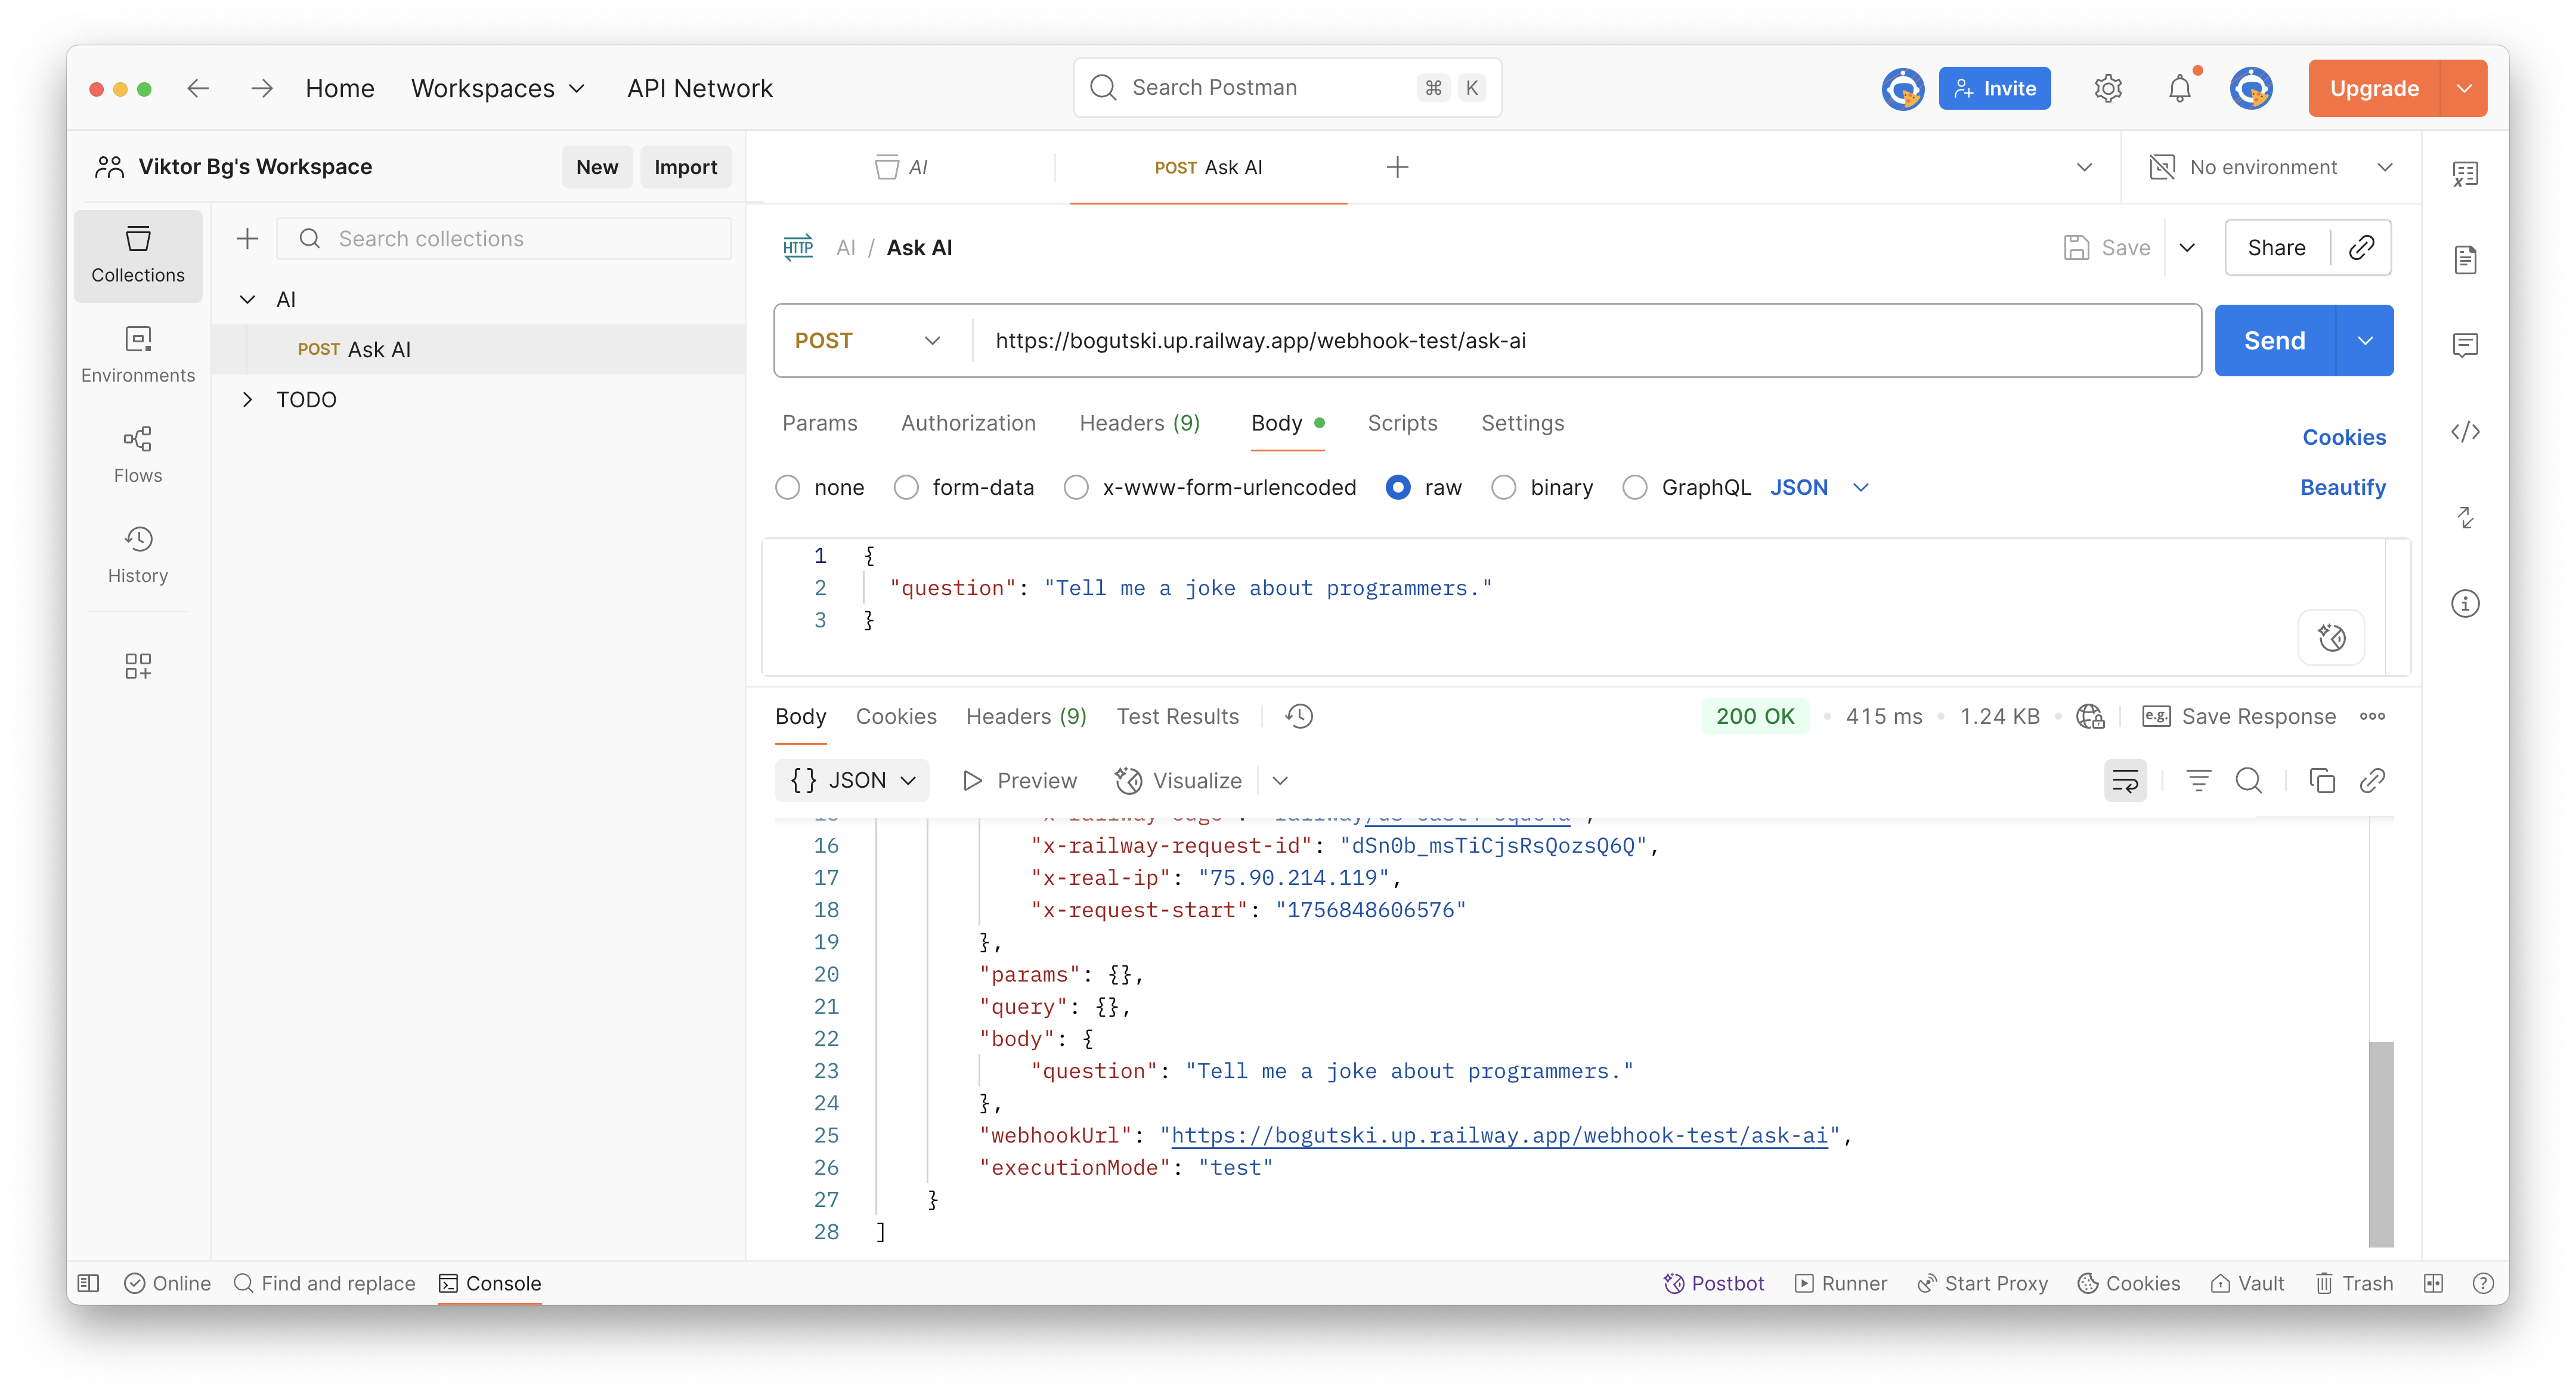Click the notifications bell icon

click(2179, 89)
